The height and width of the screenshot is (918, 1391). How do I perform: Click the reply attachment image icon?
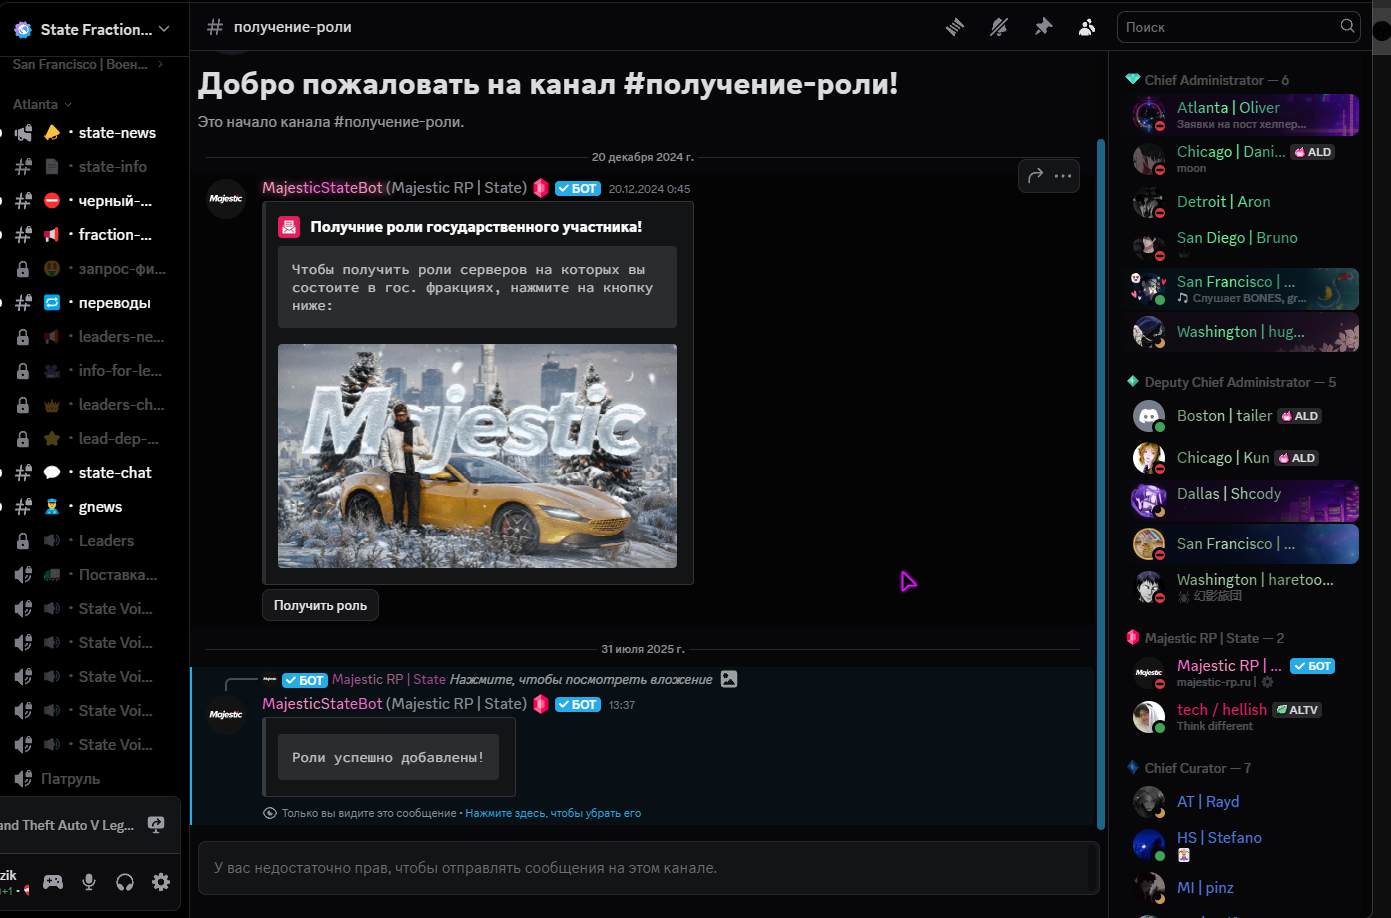pos(729,679)
